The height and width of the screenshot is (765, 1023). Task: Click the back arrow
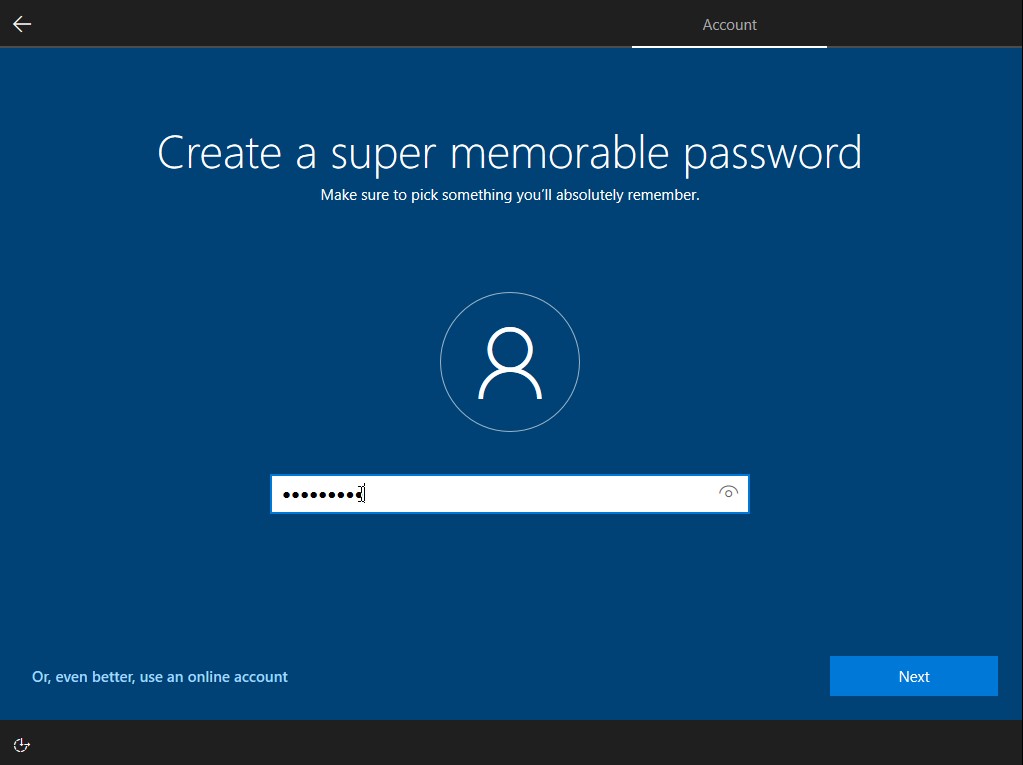tap(21, 23)
